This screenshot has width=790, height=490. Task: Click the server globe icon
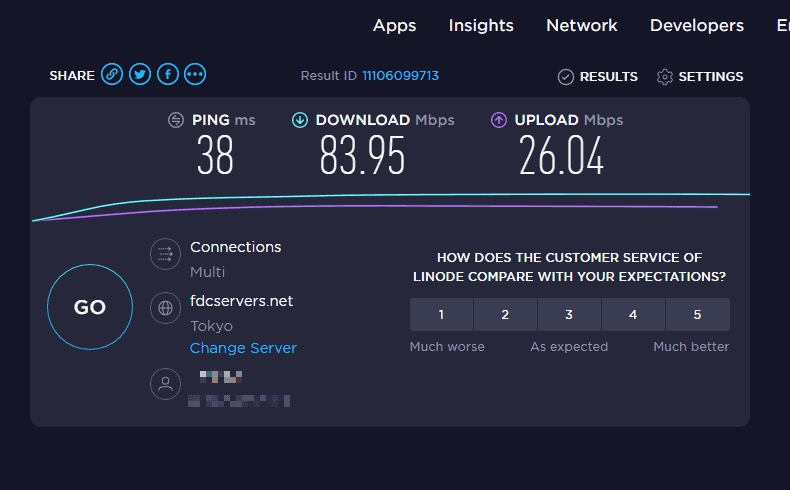[x=163, y=308]
